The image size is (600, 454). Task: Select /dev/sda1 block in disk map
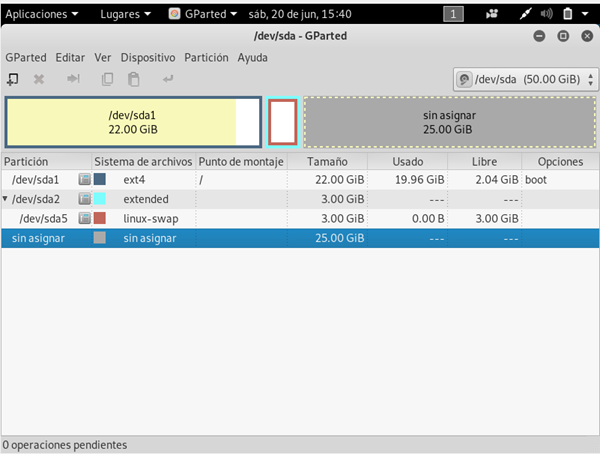pos(133,122)
